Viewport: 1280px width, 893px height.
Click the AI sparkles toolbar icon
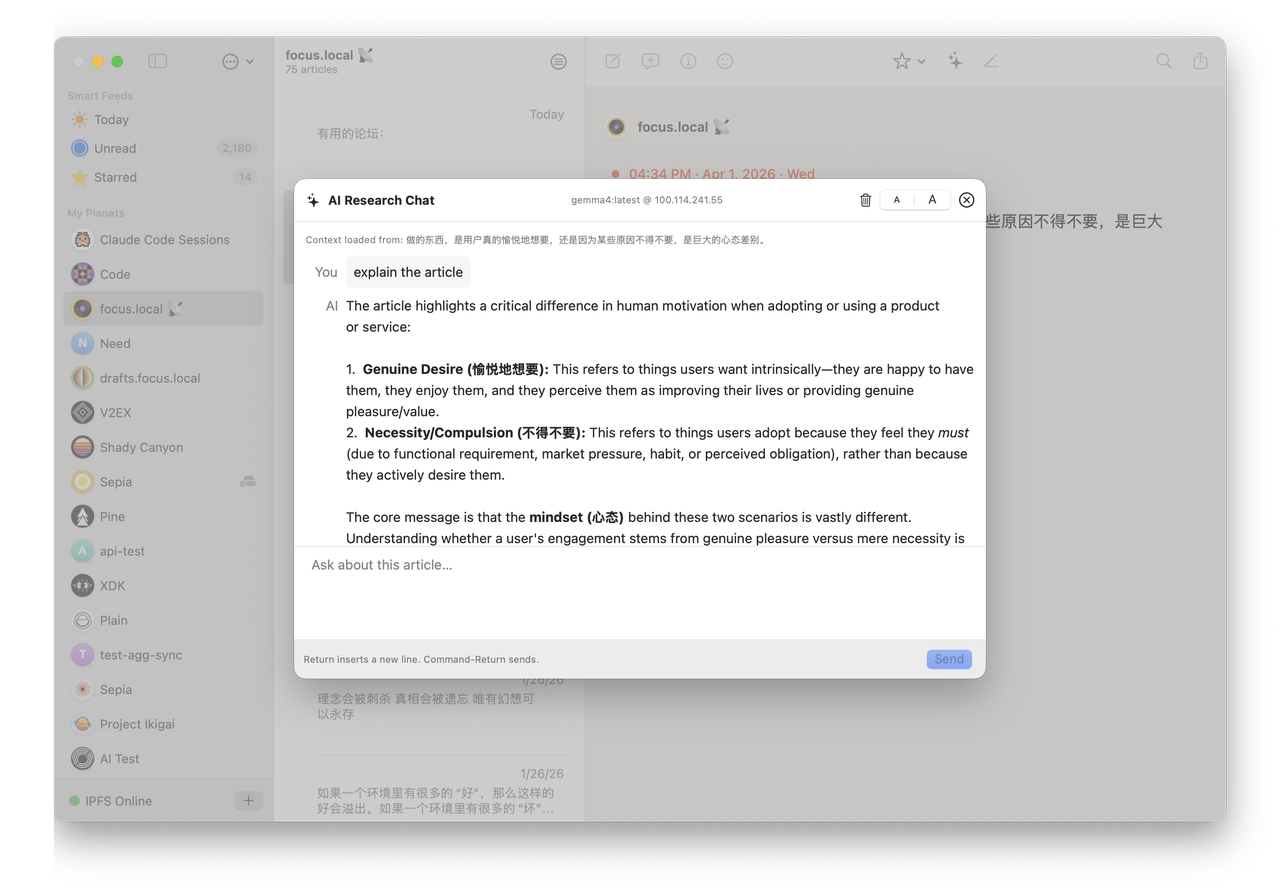(x=955, y=61)
